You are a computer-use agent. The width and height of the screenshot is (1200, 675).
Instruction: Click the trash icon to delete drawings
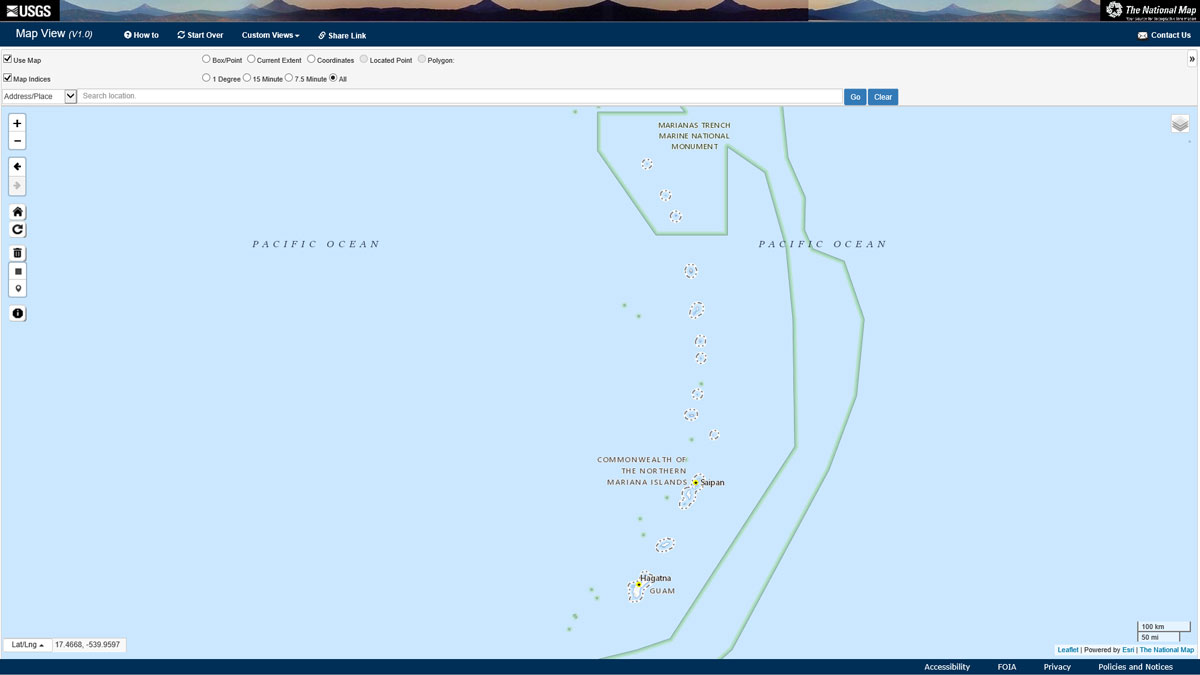click(x=17, y=253)
